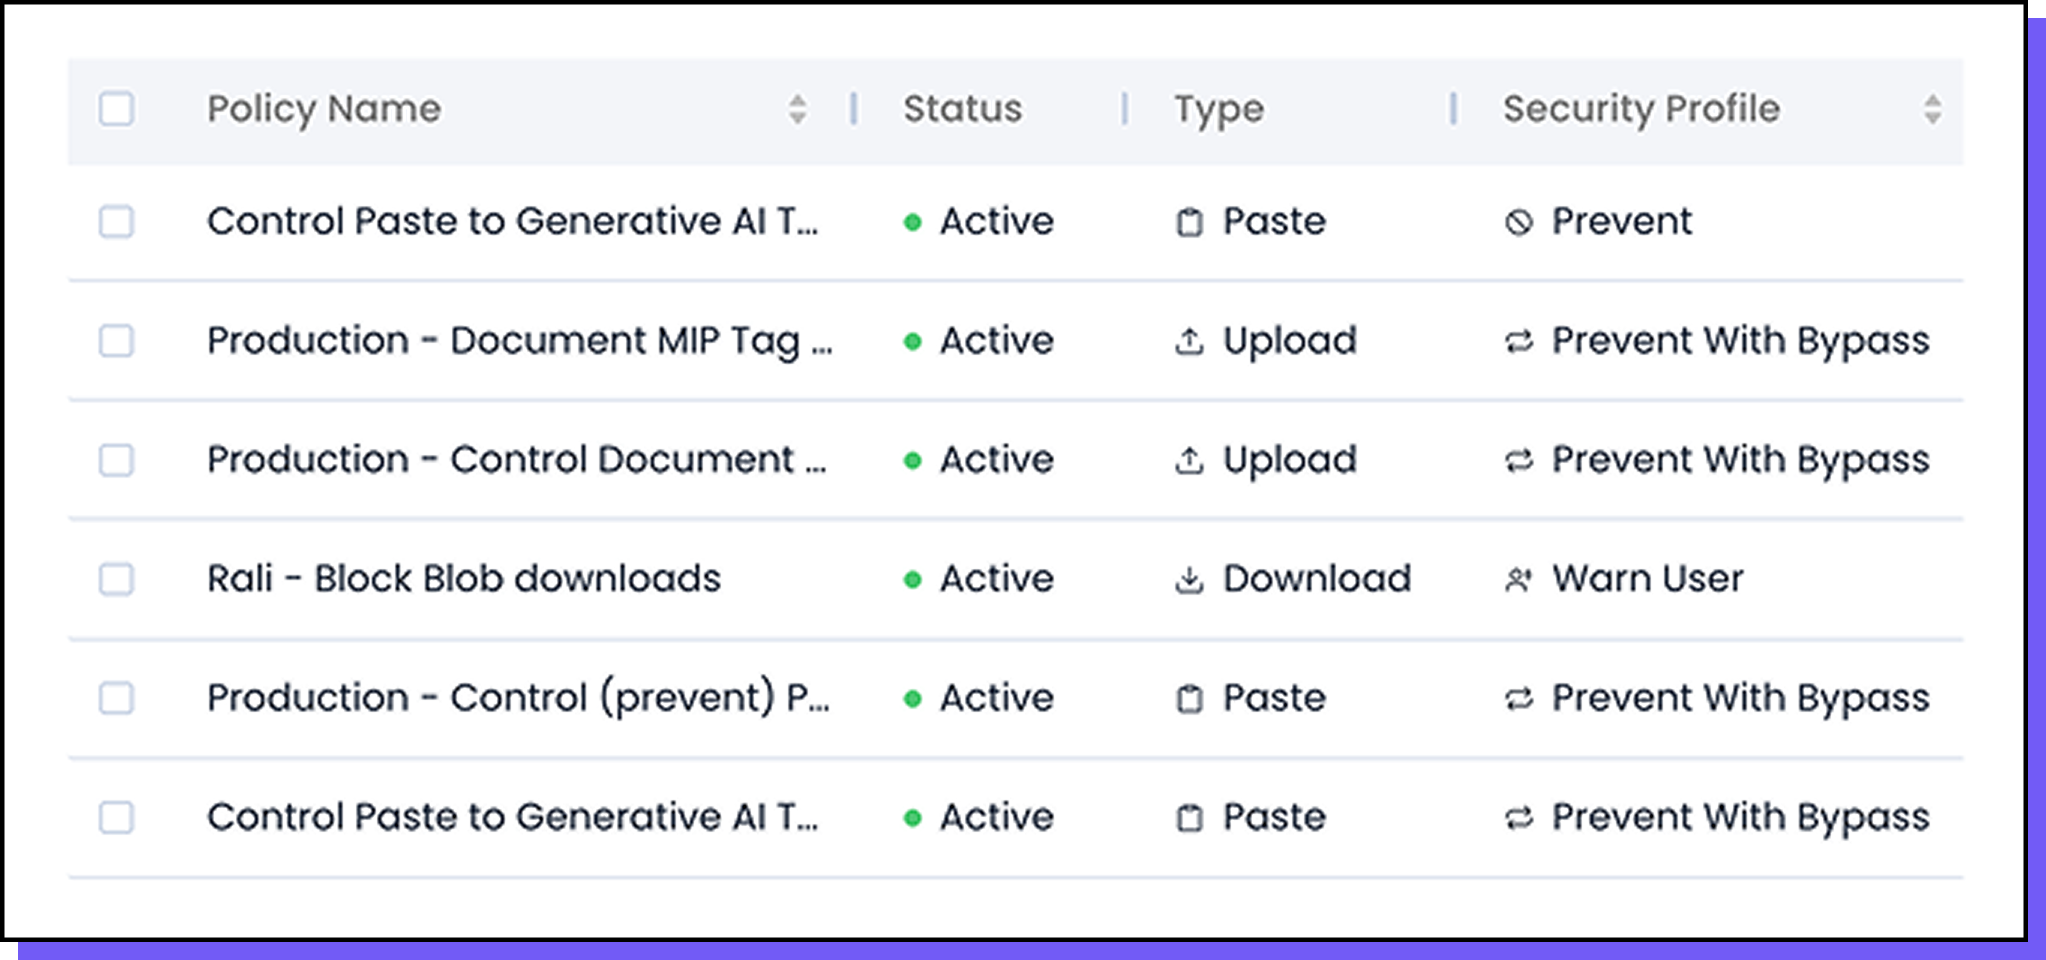
Task: Check the box for the Prevent profile row
Action: pos(116,221)
